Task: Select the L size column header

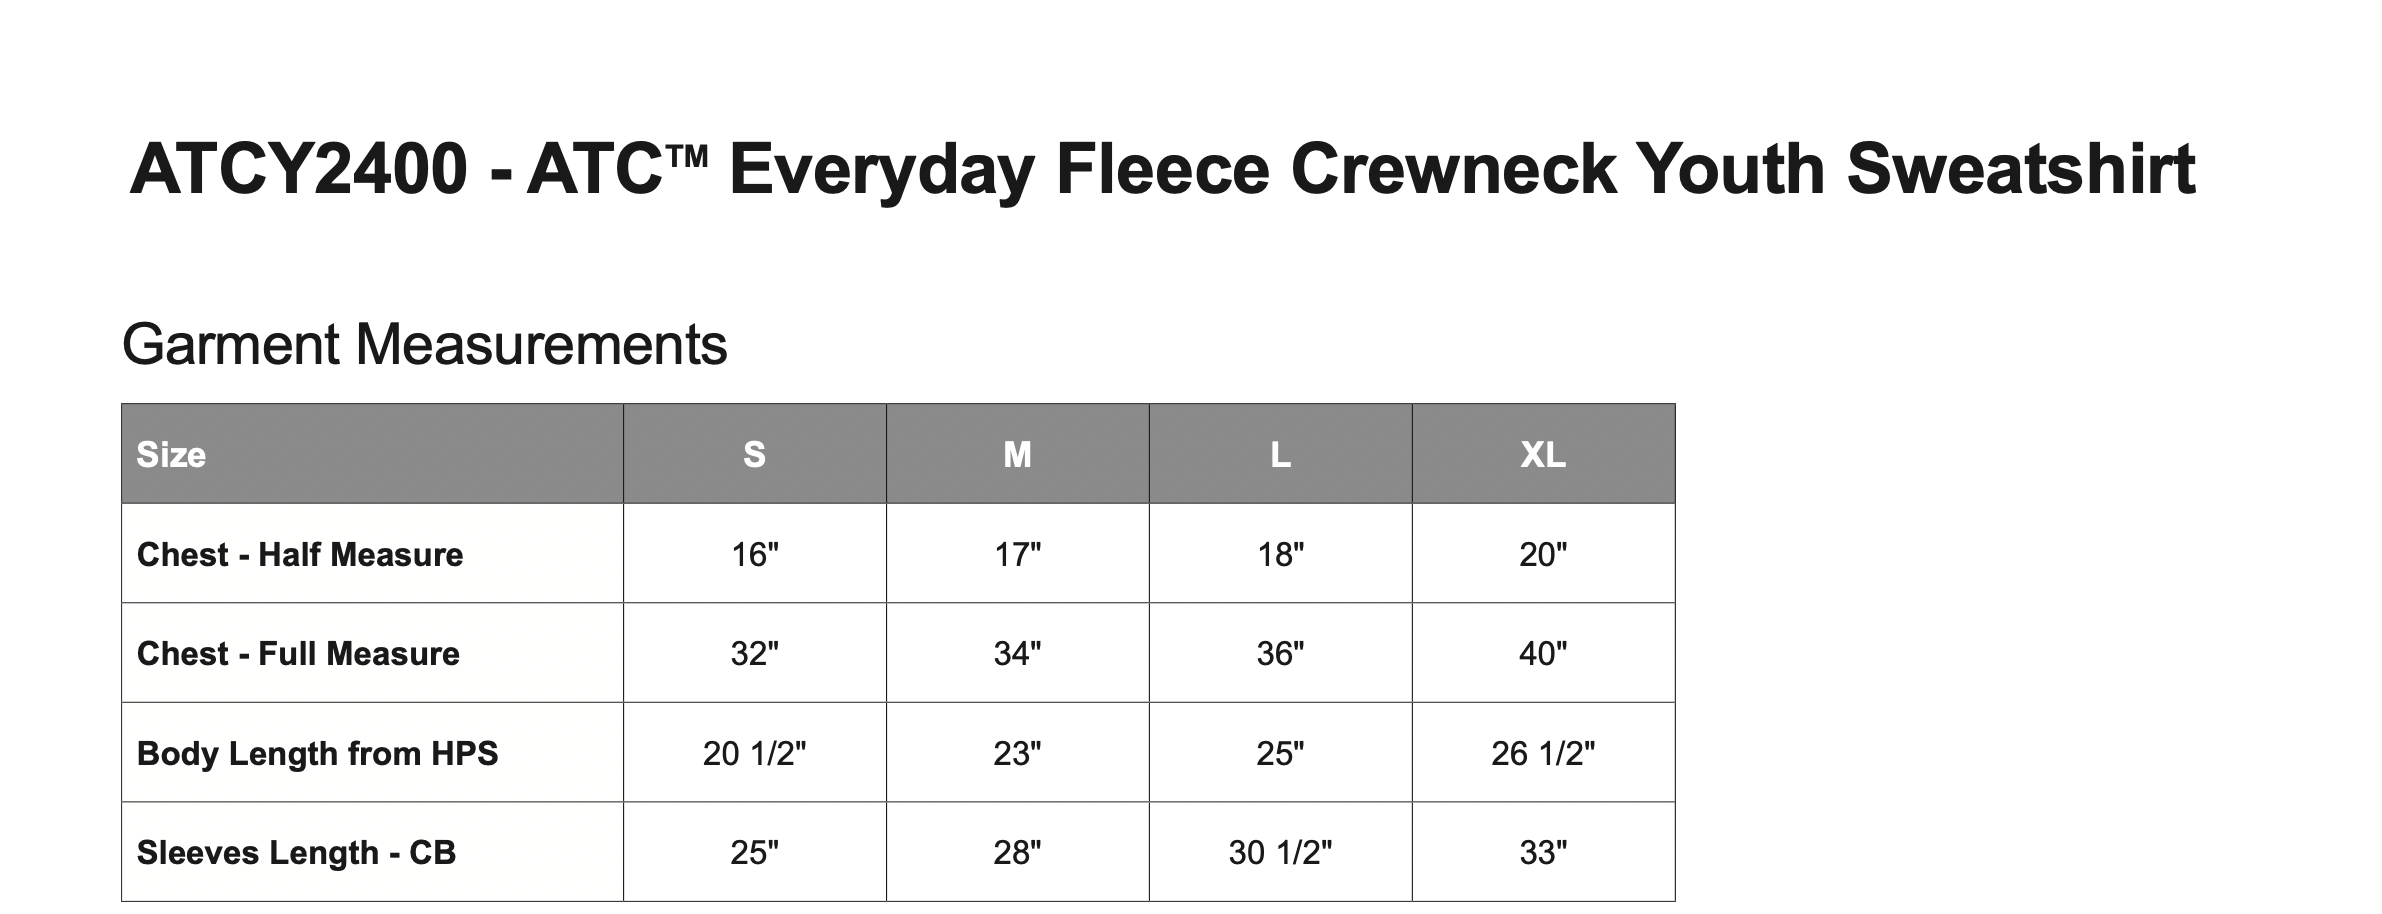Action: pyautogui.click(x=1280, y=455)
